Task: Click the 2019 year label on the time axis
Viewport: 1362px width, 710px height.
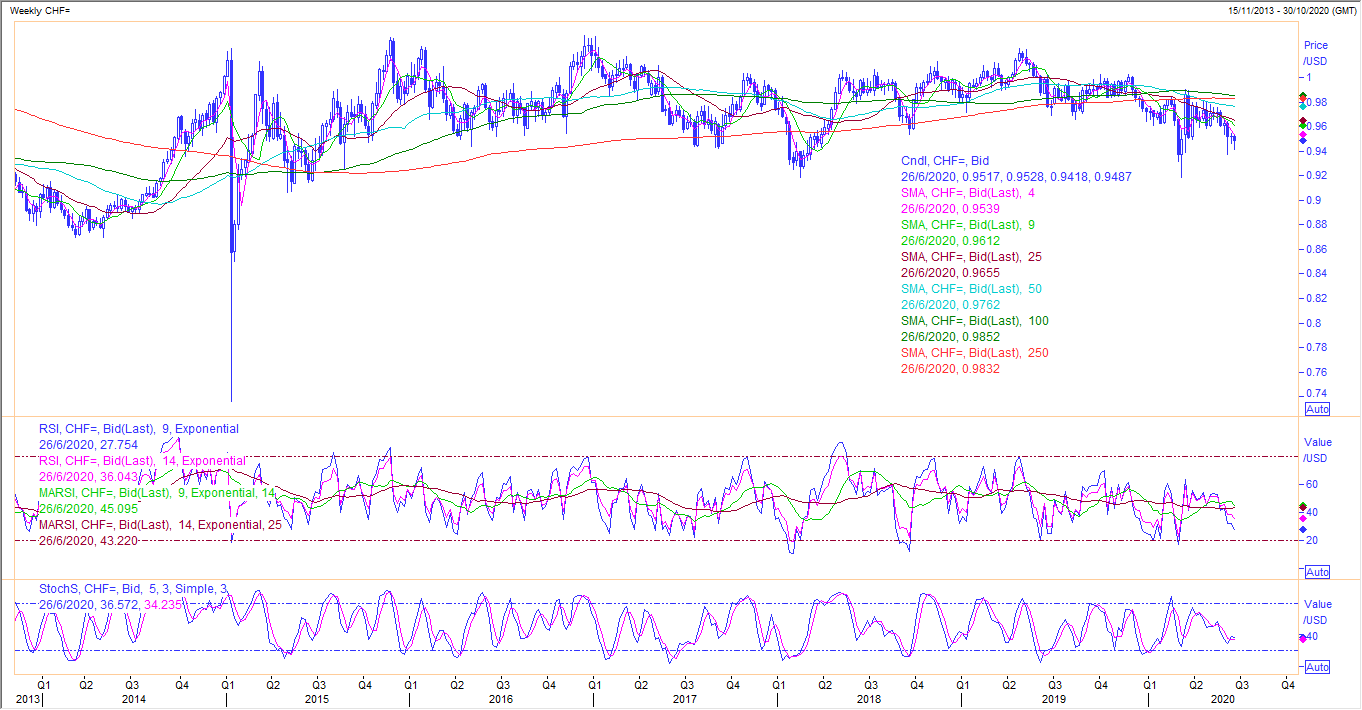Action: [1053, 701]
